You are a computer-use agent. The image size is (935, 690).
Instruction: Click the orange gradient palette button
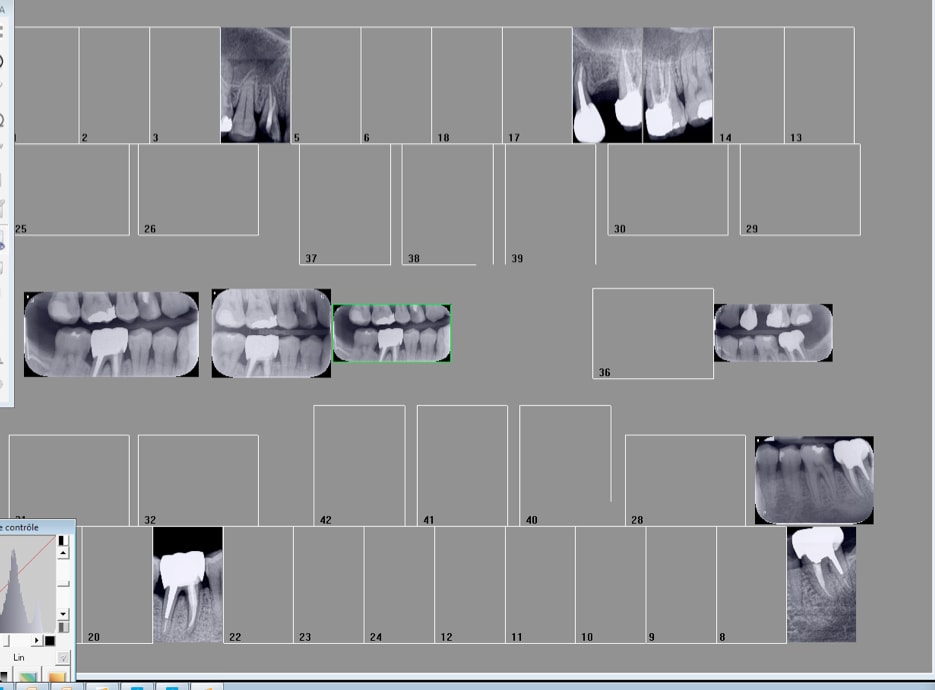coord(57,676)
